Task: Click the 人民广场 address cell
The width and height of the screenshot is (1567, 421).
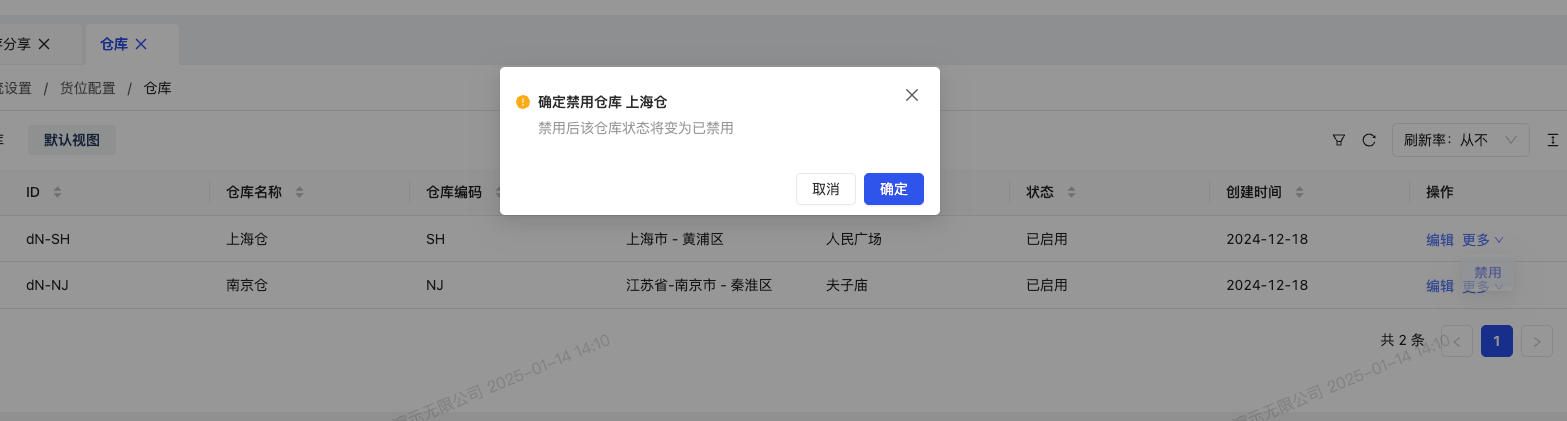Action: coord(854,240)
